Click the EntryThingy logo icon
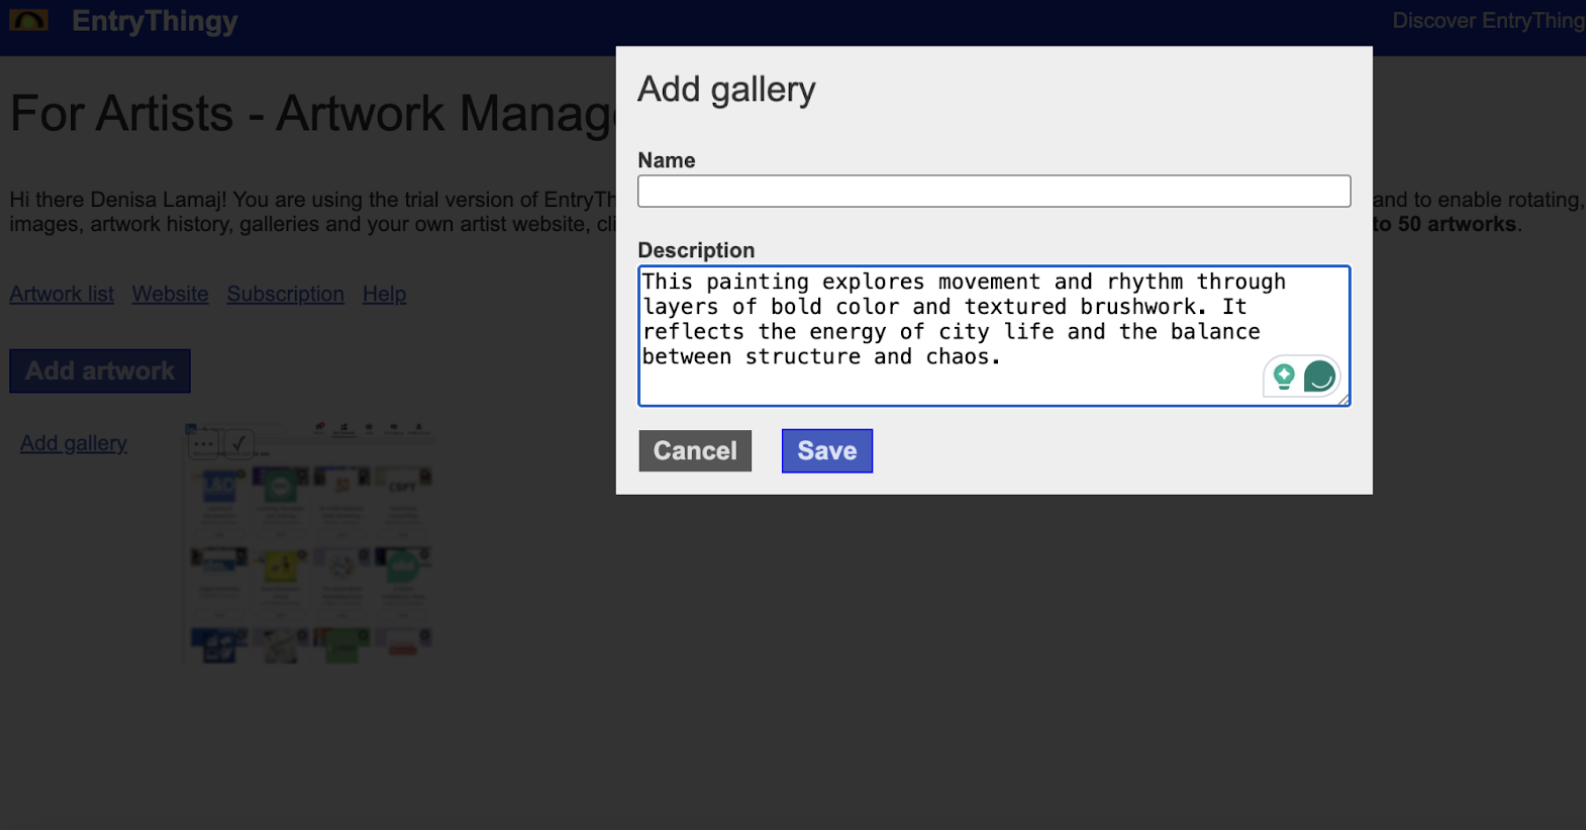This screenshot has width=1586, height=830. pyautogui.click(x=28, y=20)
